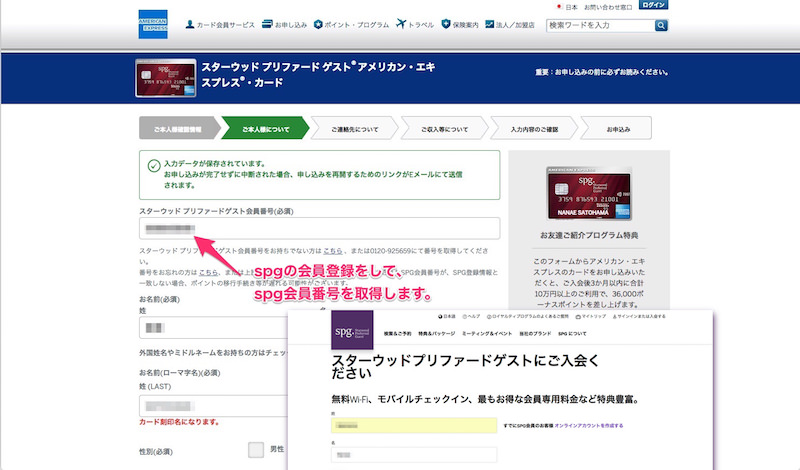Open 検索&ご予約 in SPG menu
The image size is (800, 470).
pos(397,334)
